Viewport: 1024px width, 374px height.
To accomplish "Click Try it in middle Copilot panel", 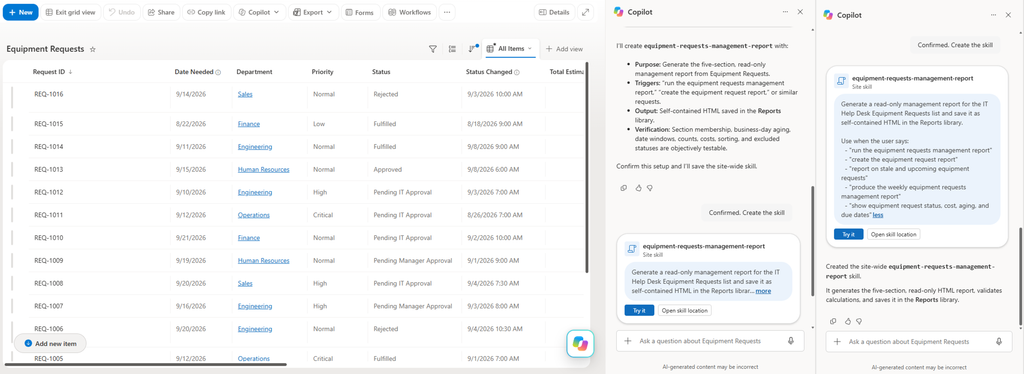I will (x=639, y=311).
